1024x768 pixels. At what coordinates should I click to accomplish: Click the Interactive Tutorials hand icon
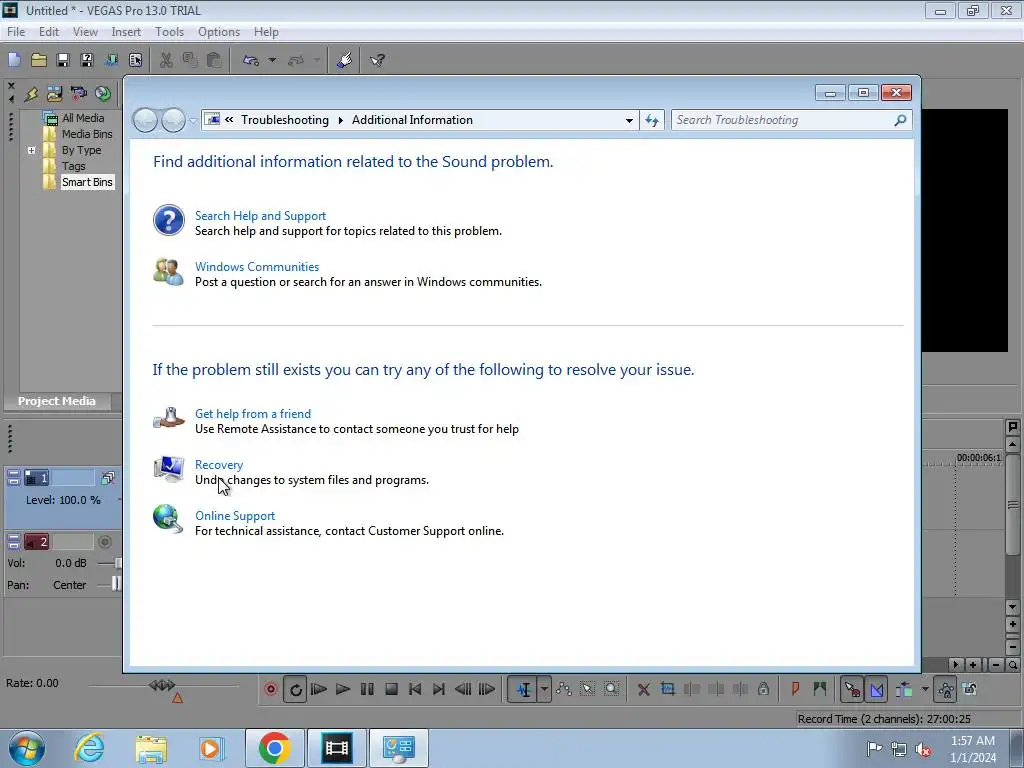click(x=345, y=60)
